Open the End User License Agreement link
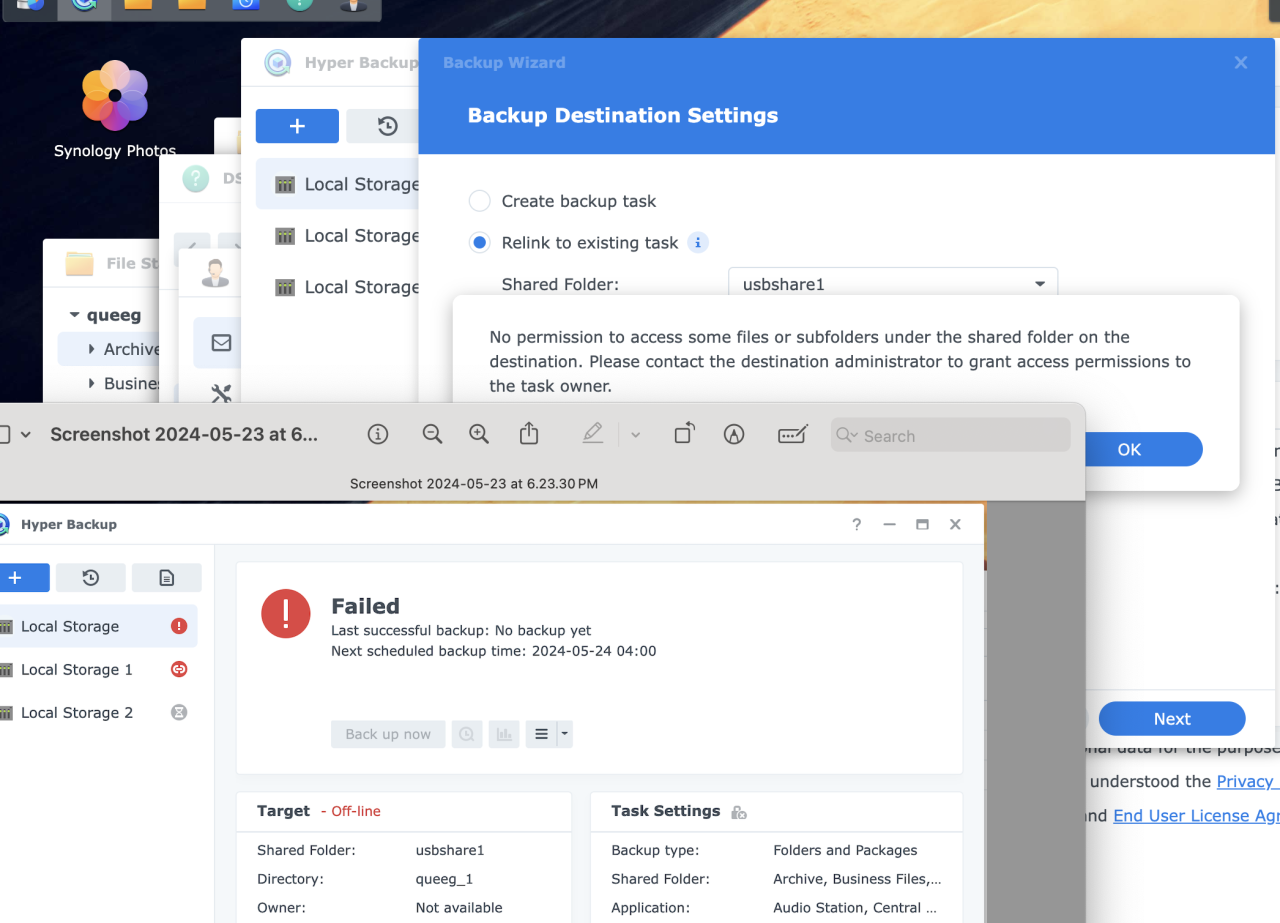Screen dimensions: 1280x923 [1196, 816]
